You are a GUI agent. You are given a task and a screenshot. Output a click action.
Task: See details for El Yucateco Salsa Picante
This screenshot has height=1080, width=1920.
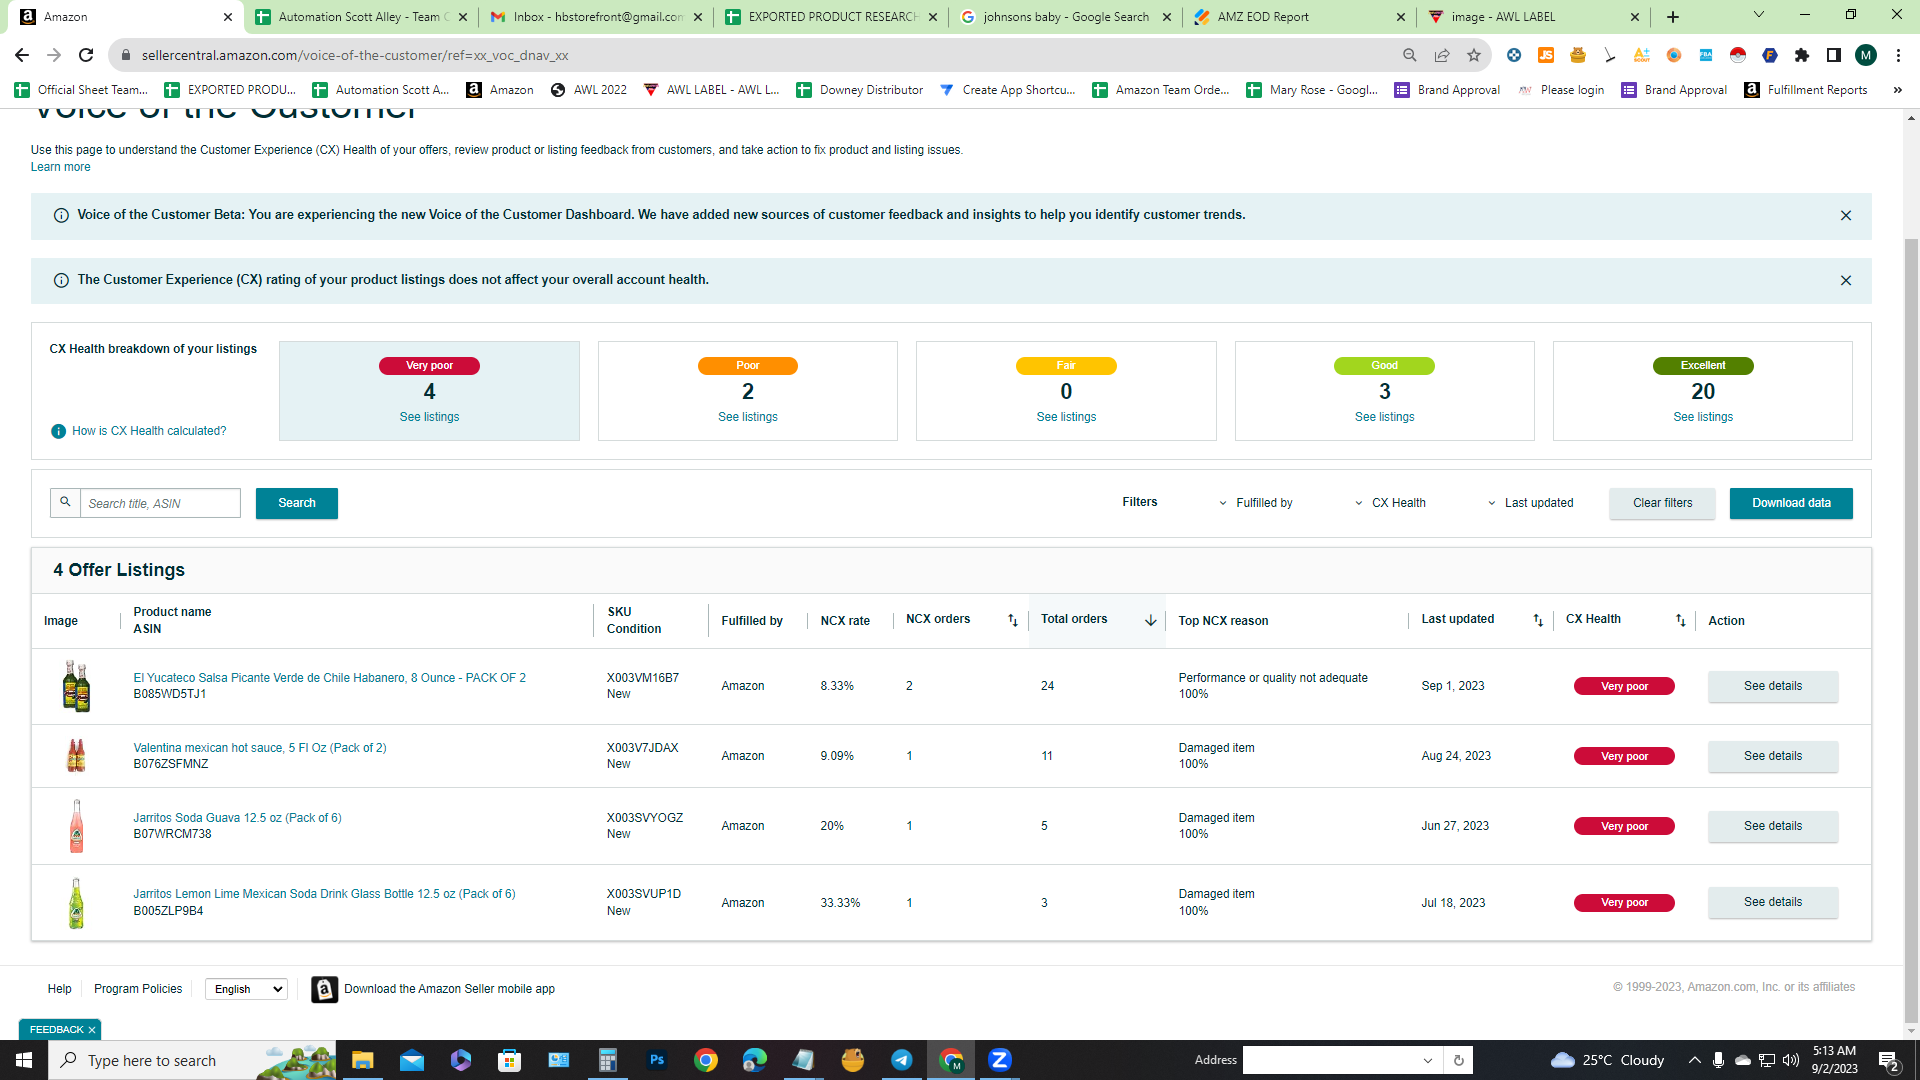pos(1773,686)
